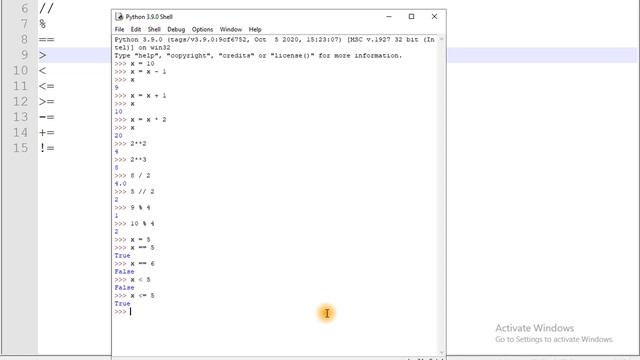
Task: Click line 10 '<' in background editor
Action: [x=43, y=71]
